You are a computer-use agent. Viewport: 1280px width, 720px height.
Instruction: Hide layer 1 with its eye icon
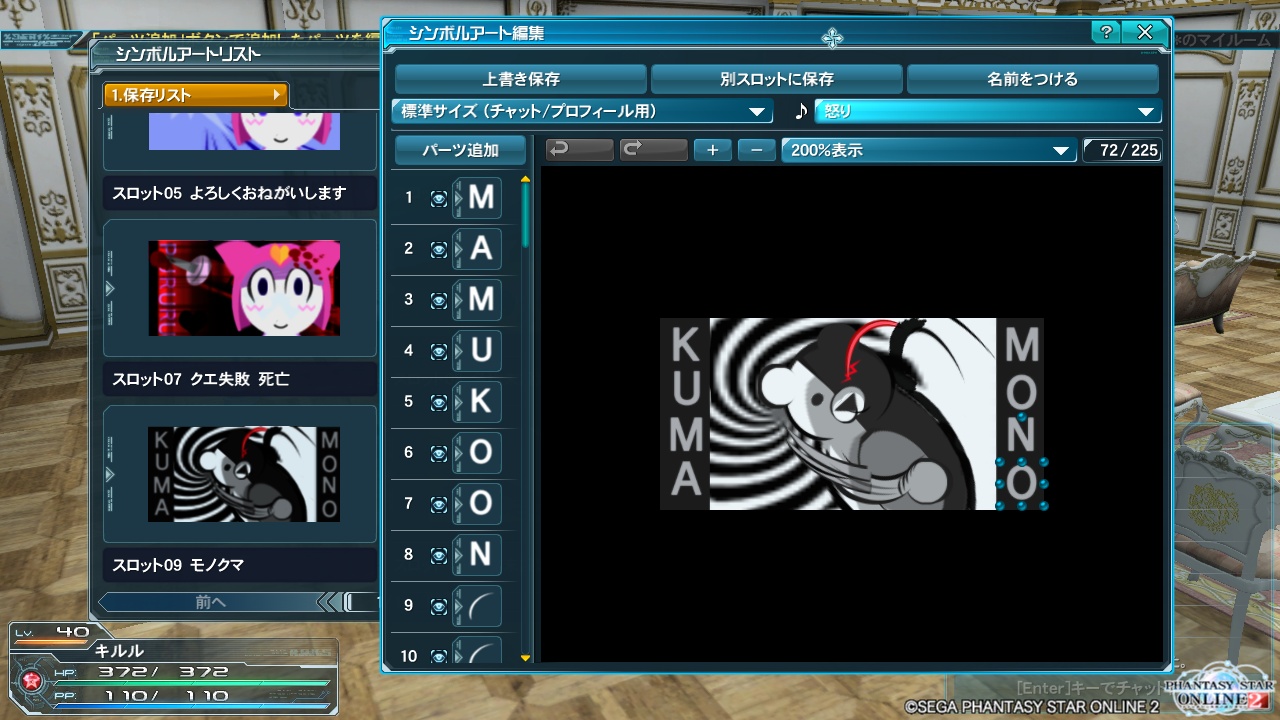[438, 199]
